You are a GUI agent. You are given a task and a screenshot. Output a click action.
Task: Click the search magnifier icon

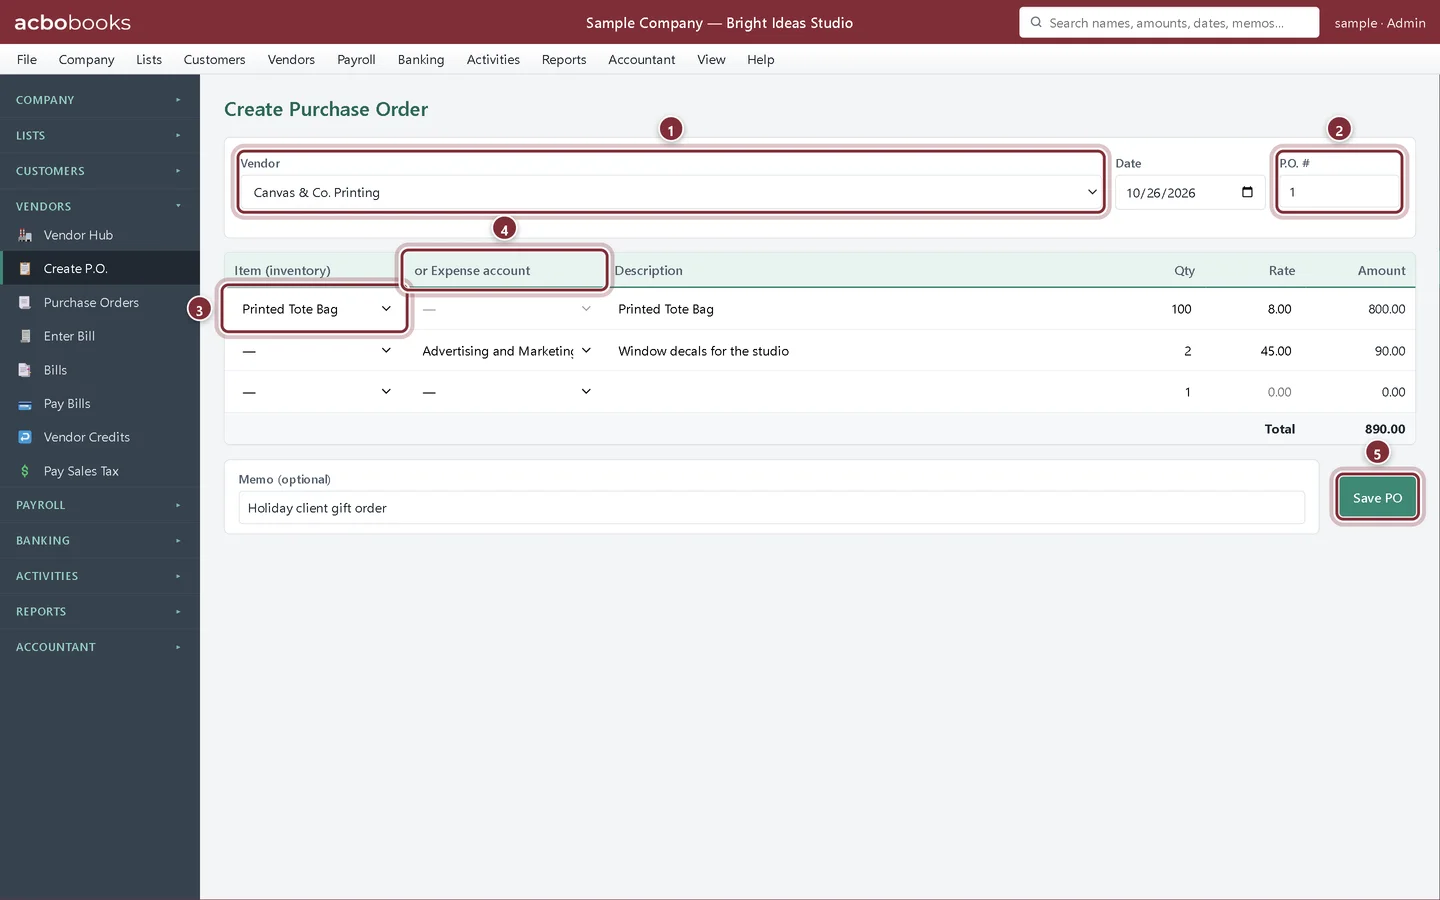[x=1036, y=22]
